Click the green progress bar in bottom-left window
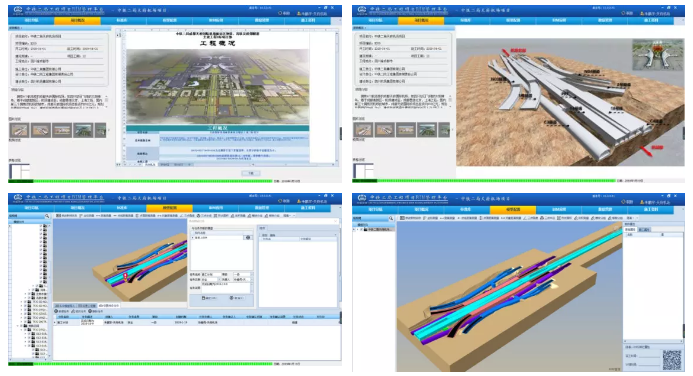Screen dimensions: 693x376 [140, 364]
